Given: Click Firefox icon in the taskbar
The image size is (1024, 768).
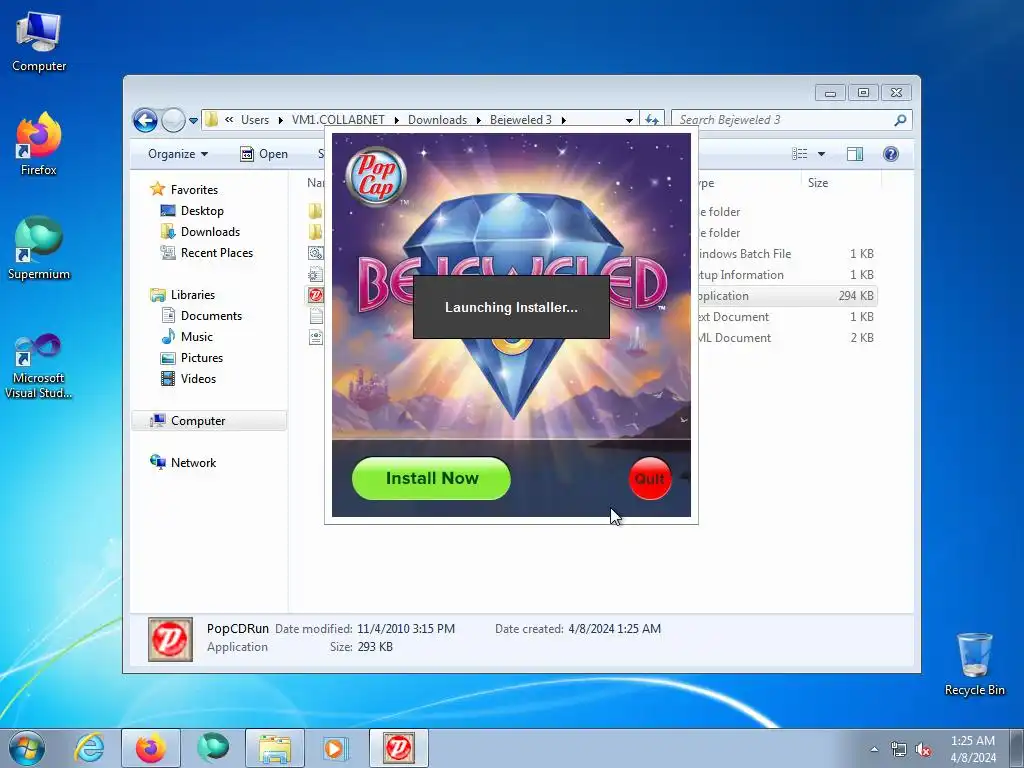Looking at the screenshot, I should [150, 748].
